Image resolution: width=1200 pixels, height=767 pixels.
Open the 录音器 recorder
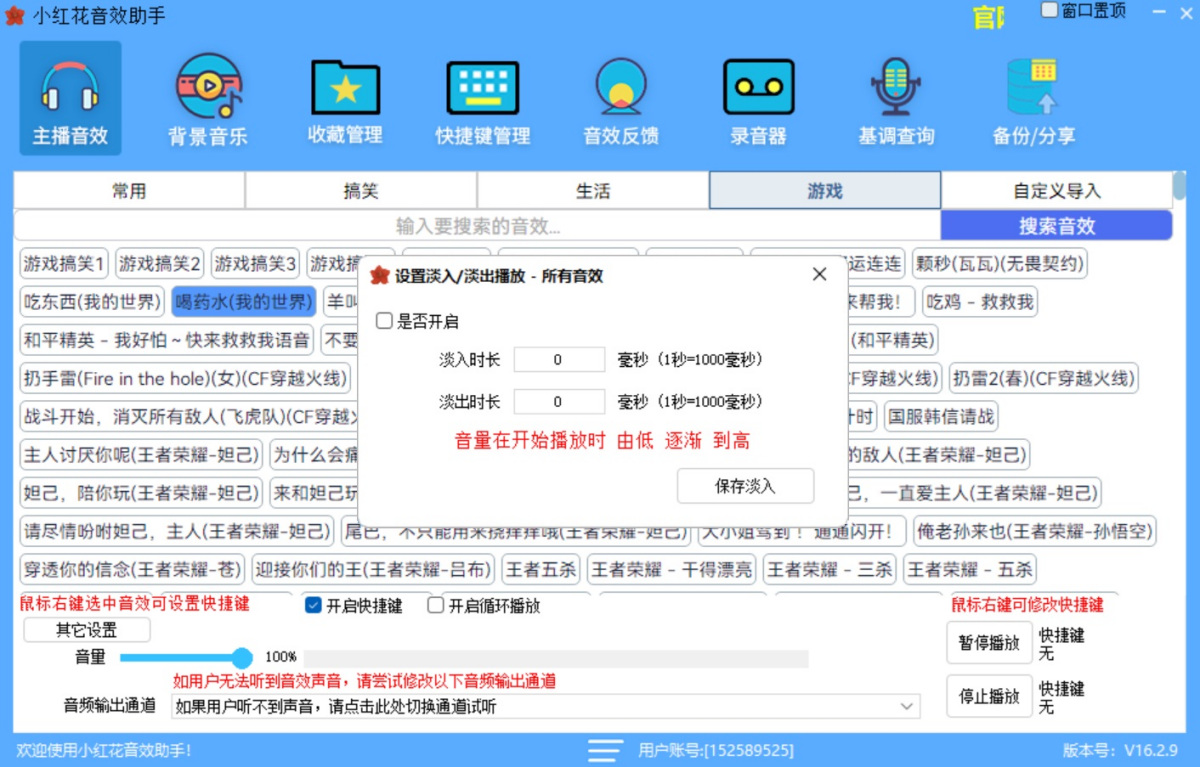pos(757,97)
